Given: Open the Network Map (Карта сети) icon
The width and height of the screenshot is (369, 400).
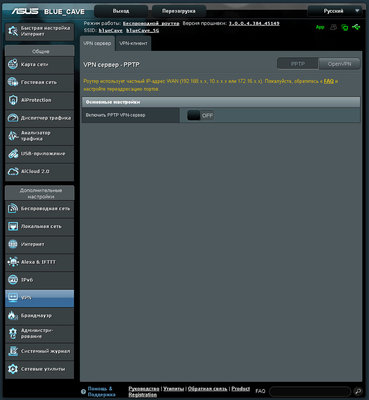Looking at the screenshot, I should click(x=13, y=64).
